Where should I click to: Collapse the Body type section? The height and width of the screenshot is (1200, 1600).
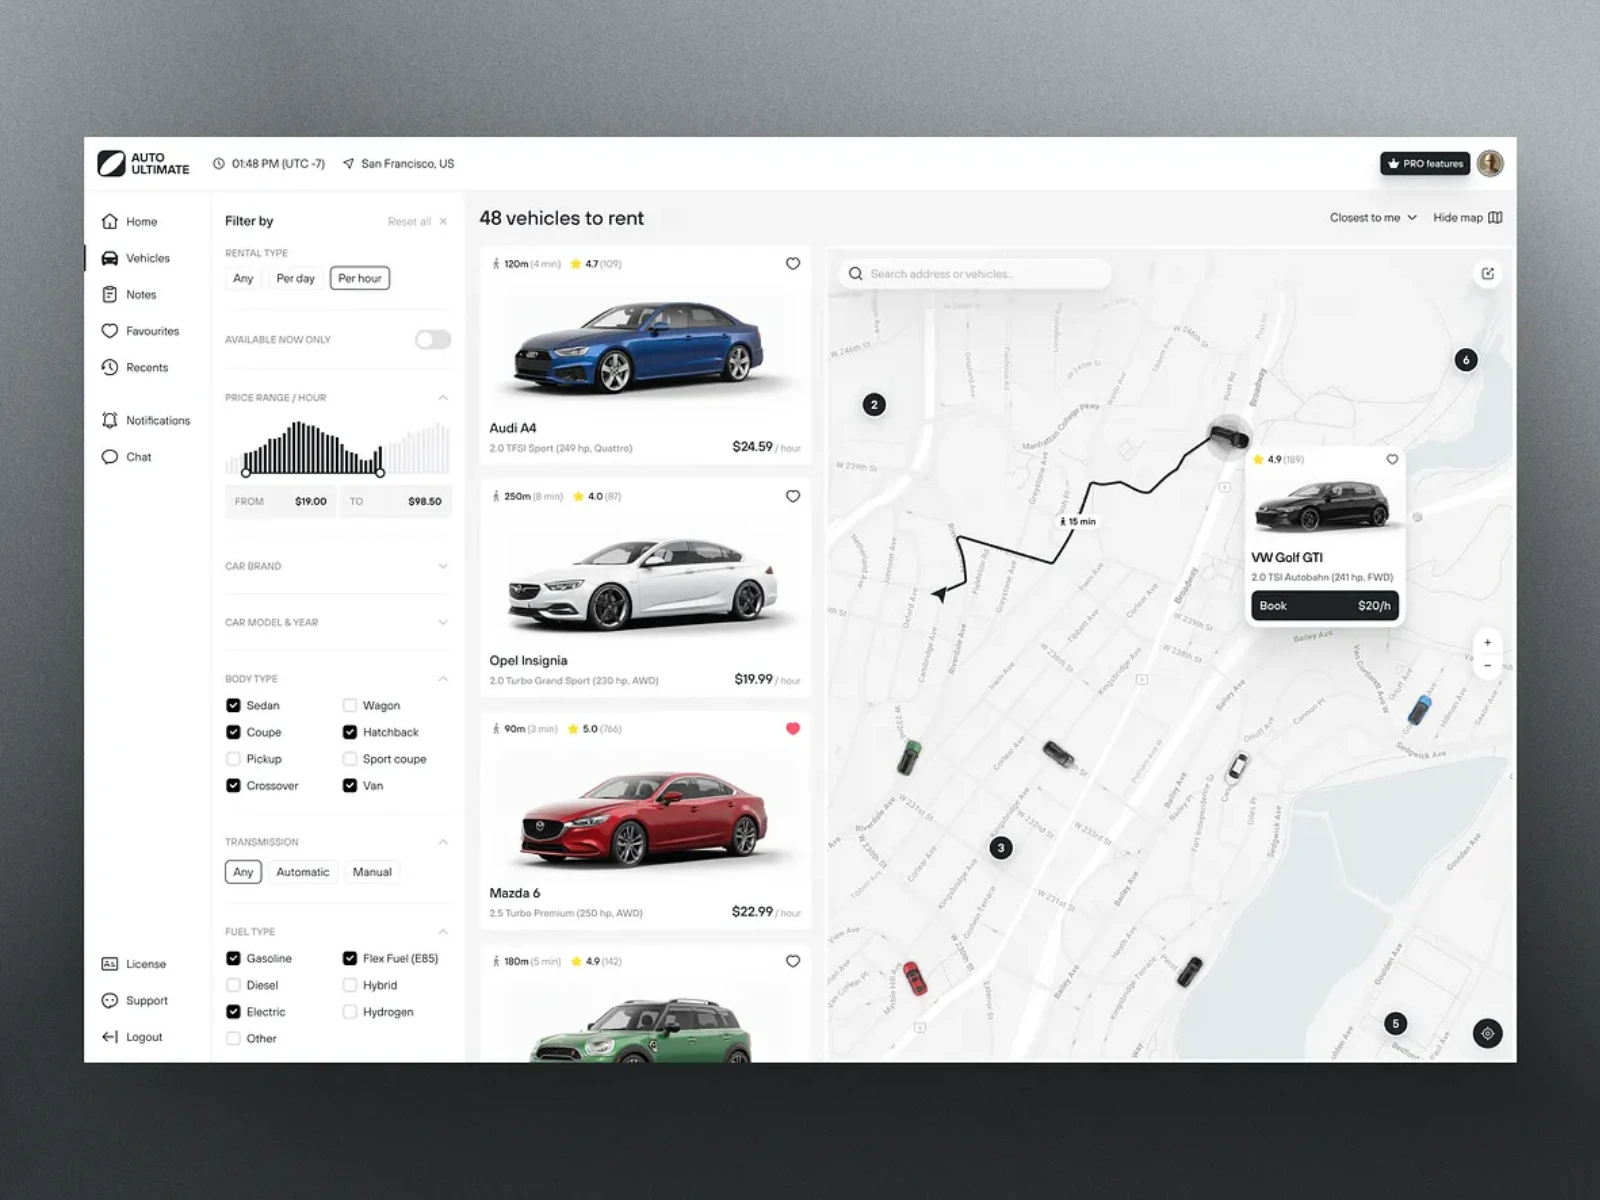[443, 679]
